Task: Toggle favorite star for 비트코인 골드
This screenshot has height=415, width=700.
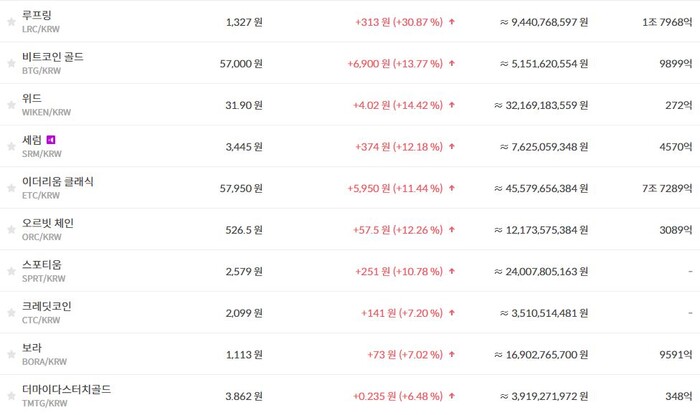Action: pyautogui.click(x=11, y=63)
